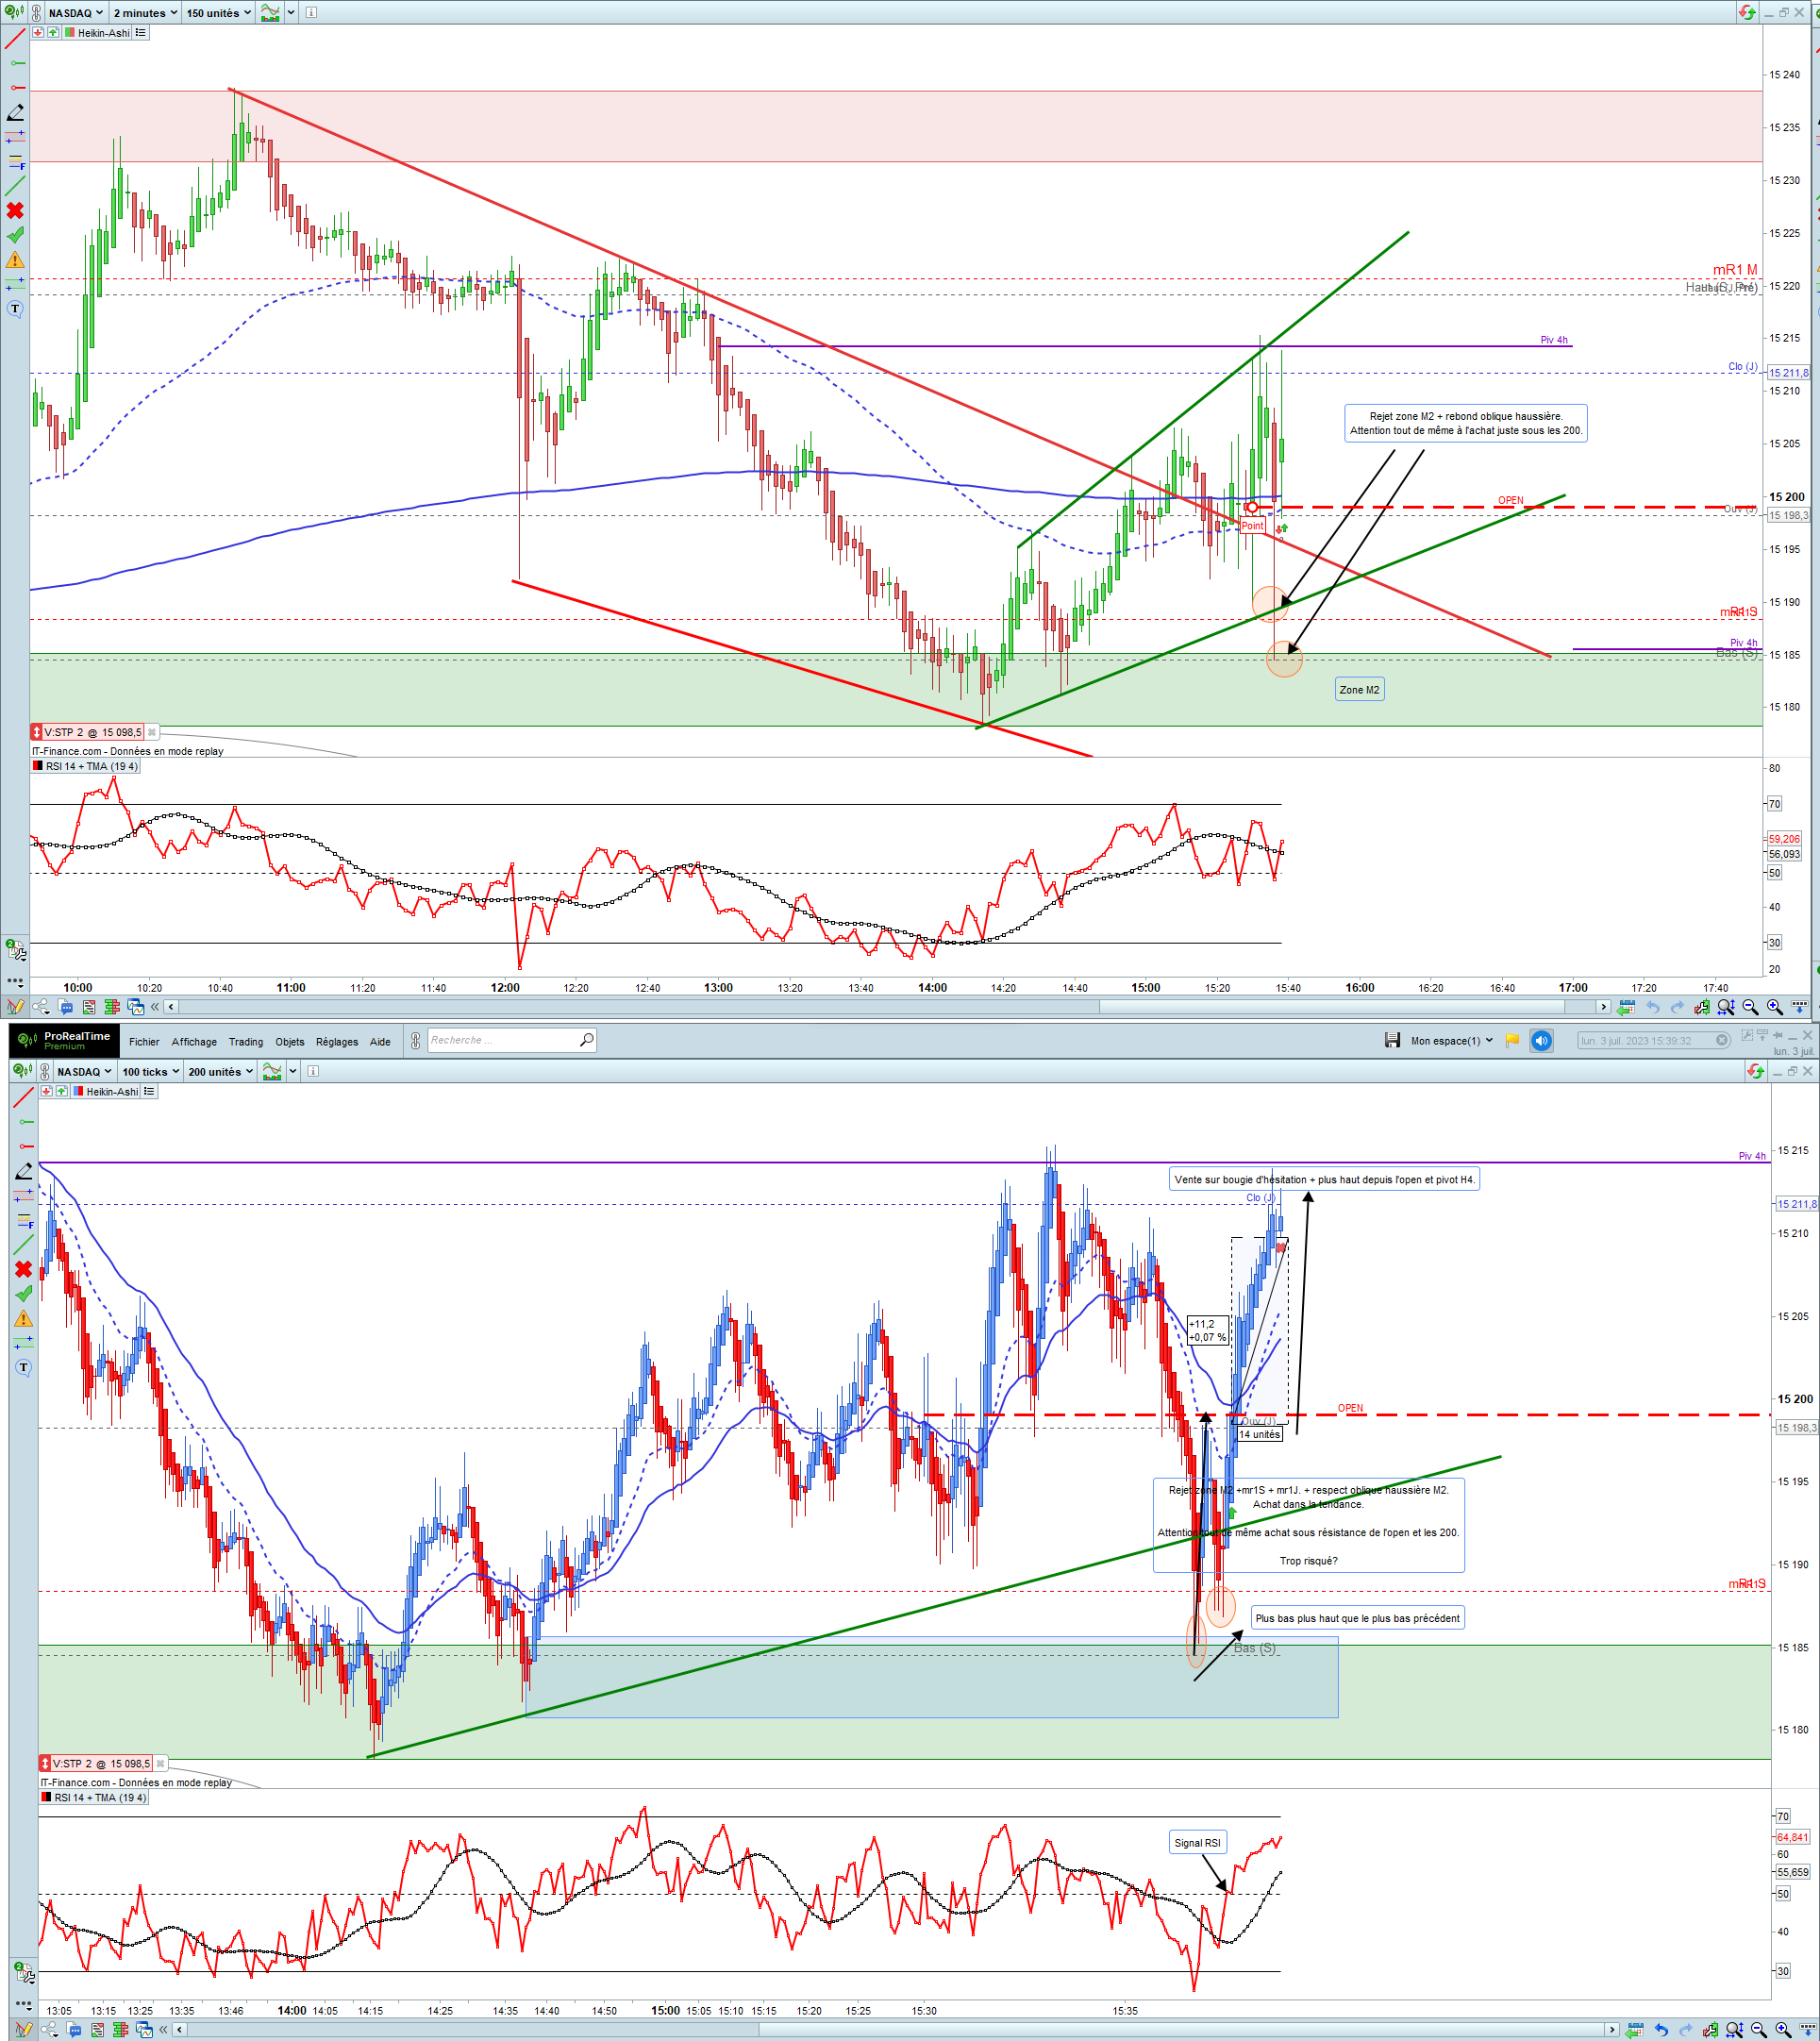Open the Trading menu
Viewport: 1820px width, 2041px height.
245,1041
